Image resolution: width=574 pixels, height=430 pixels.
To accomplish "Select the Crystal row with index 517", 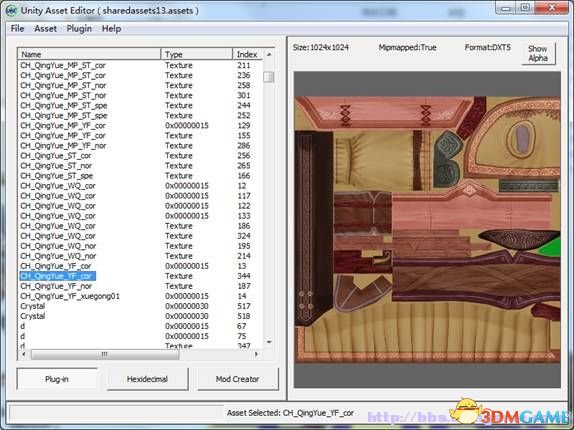I will (x=140, y=306).
